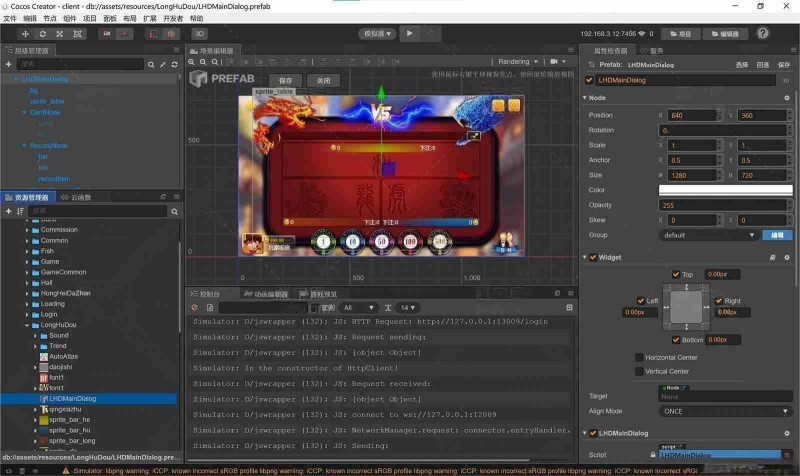This screenshot has width=800, height=476.
Task: Refresh the hierarchy panel
Action: point(174,65)
